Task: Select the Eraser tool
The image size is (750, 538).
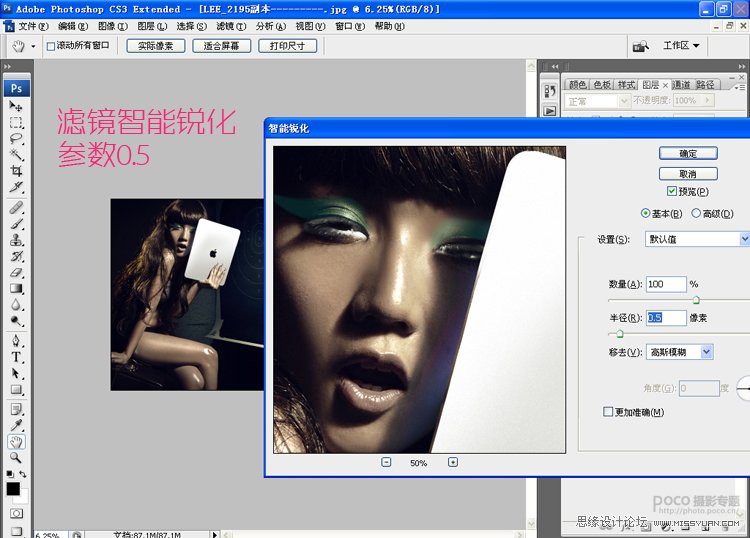Action: point(16,273)
